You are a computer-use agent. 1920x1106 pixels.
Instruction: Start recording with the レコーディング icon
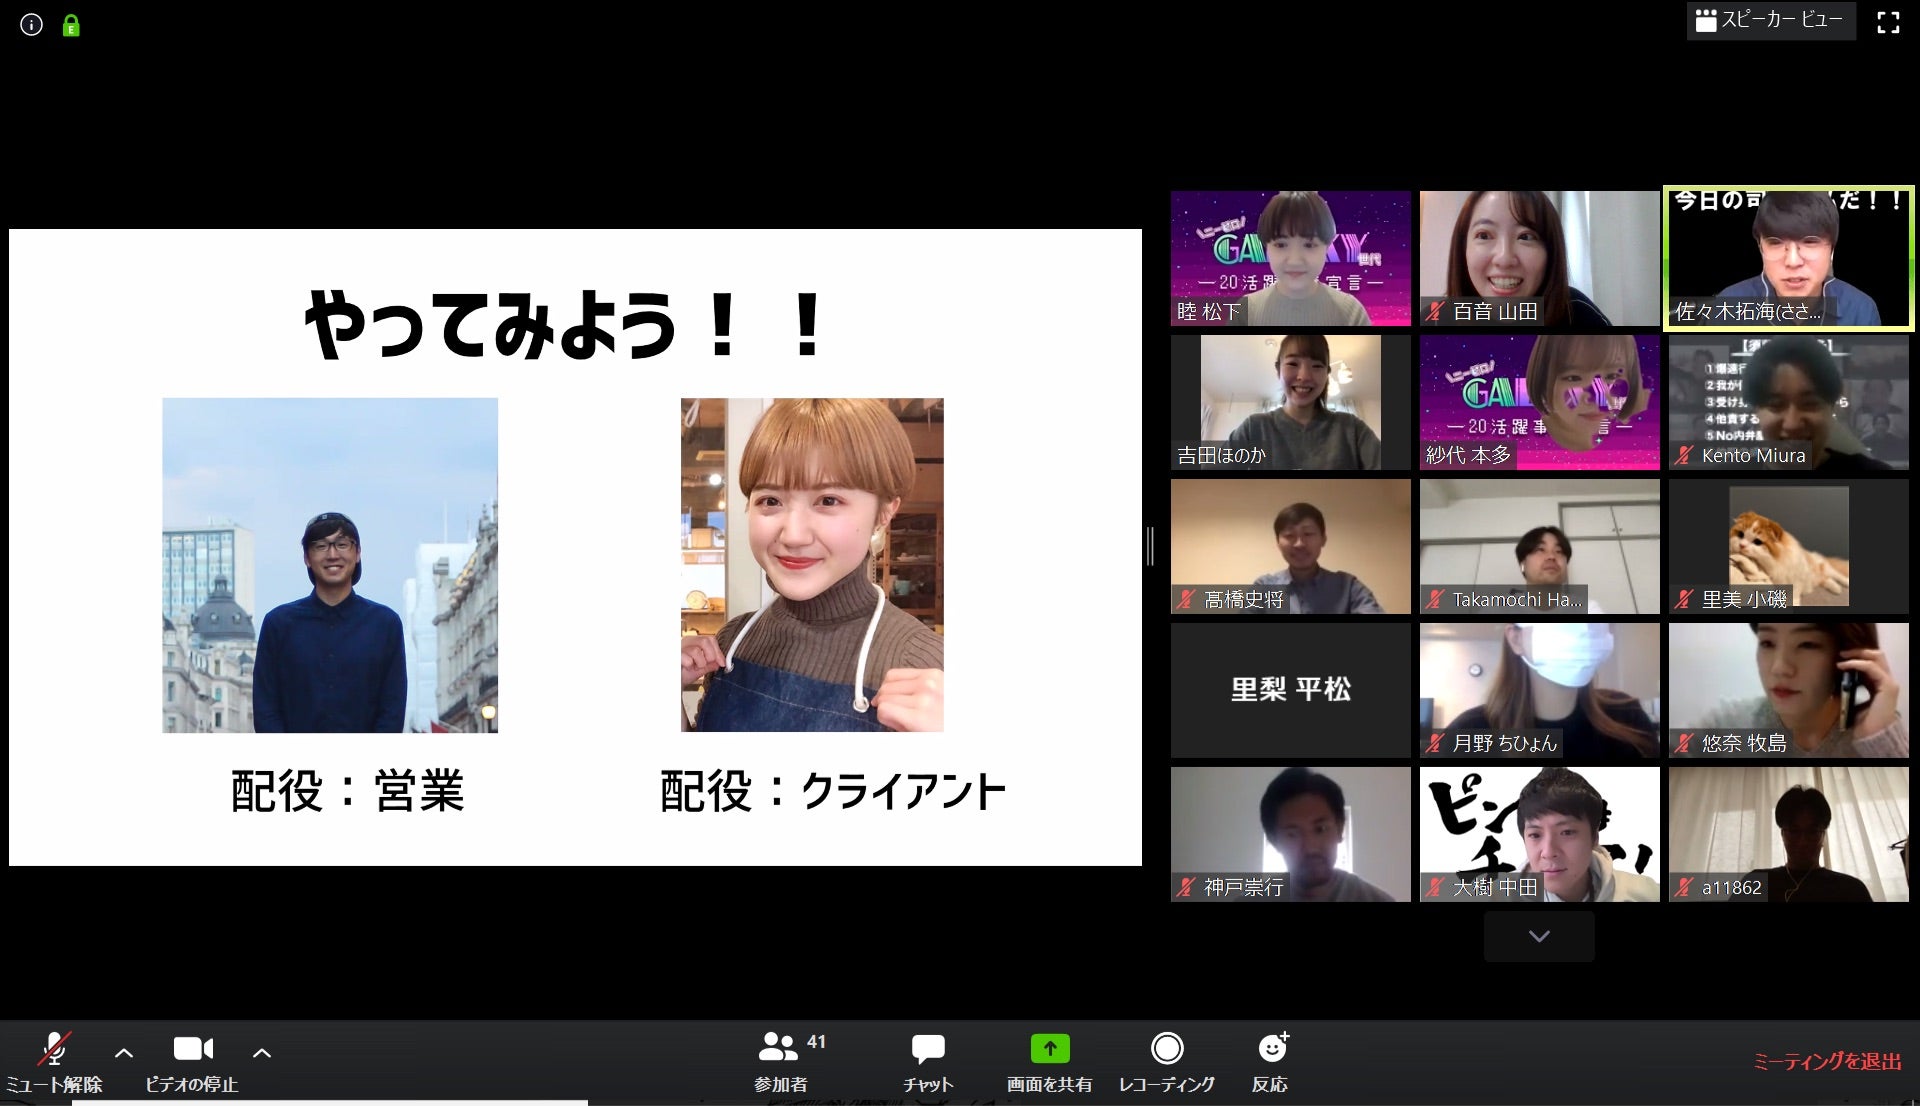(1167, 1048)
